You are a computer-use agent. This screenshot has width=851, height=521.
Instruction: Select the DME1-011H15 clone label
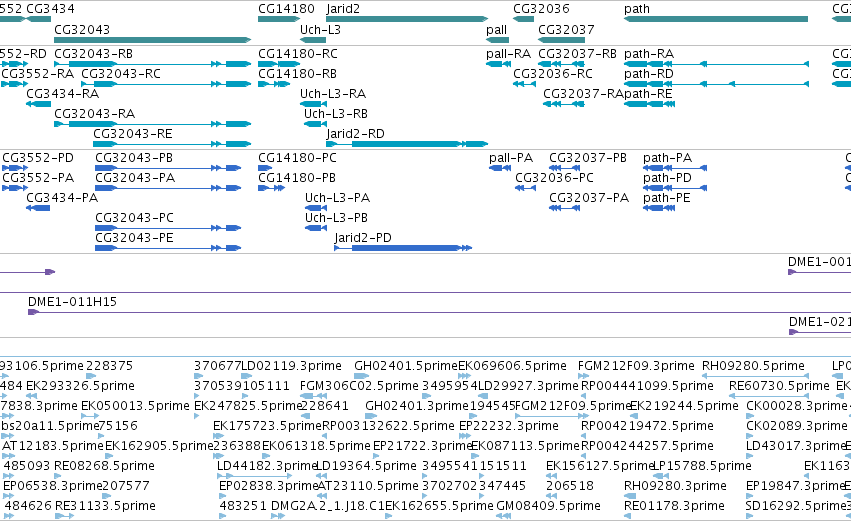[x=72, y=302]
